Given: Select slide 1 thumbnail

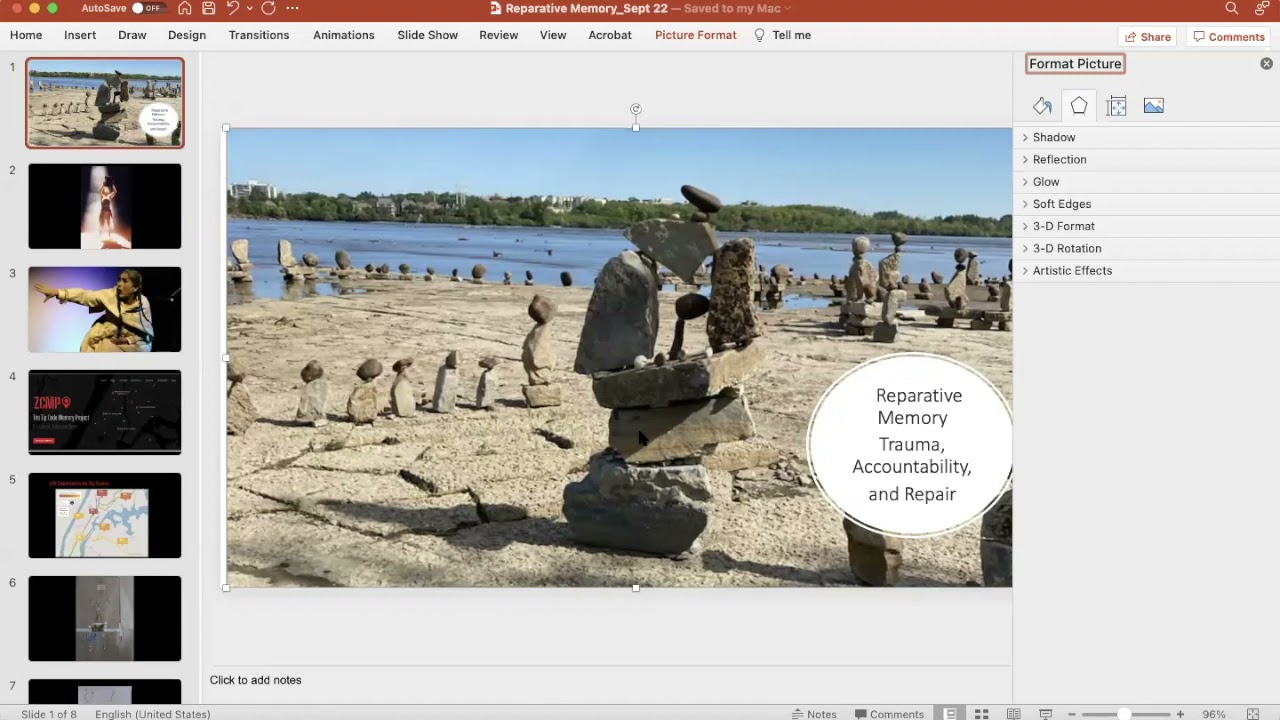Looking at the screenshot, I should click(105, 103).
